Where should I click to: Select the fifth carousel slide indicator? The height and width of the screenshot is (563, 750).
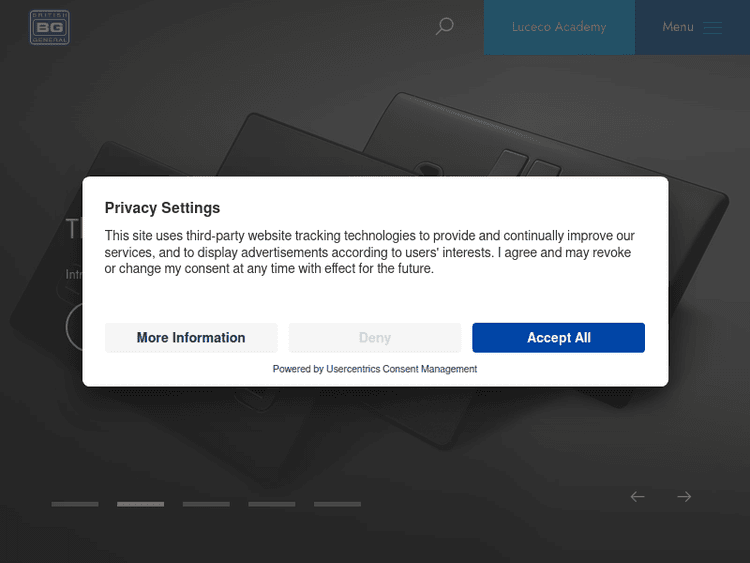337,504
